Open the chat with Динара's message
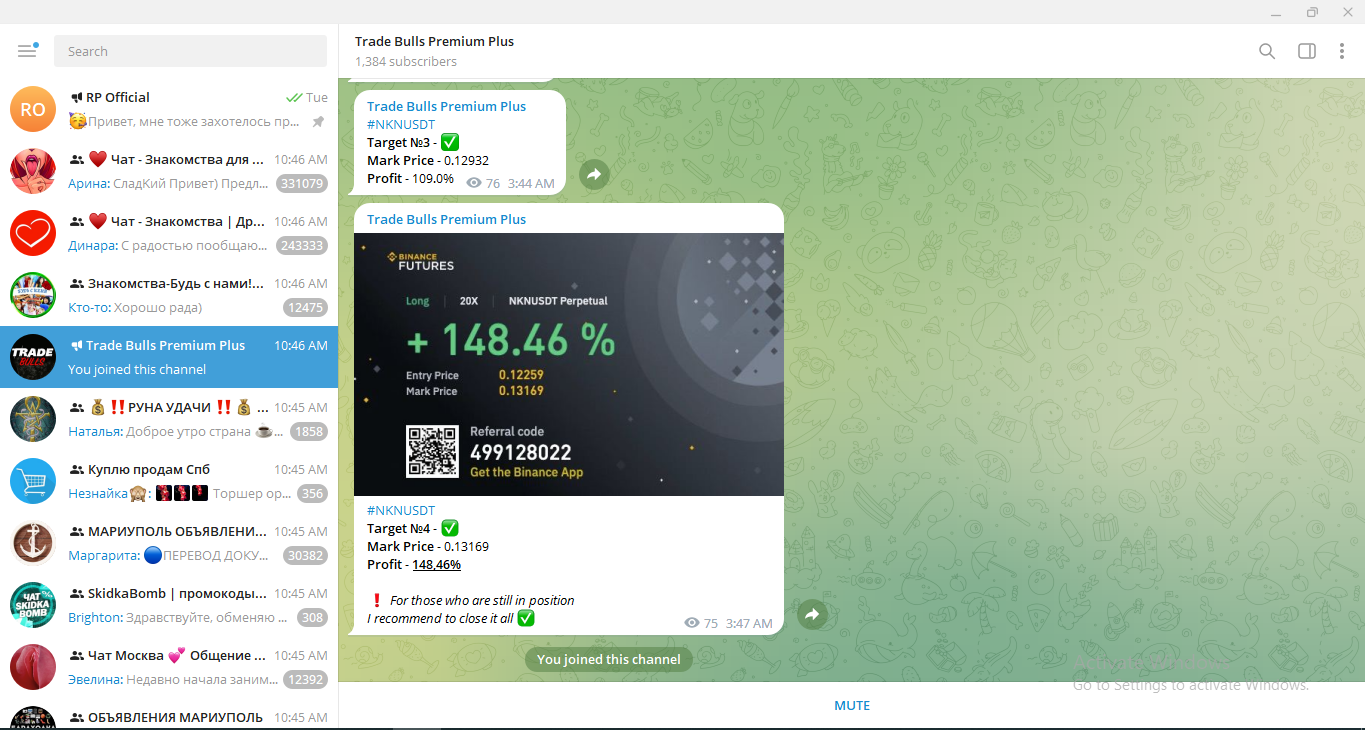This screenshot has height=730, width=1365. (169, 233)
